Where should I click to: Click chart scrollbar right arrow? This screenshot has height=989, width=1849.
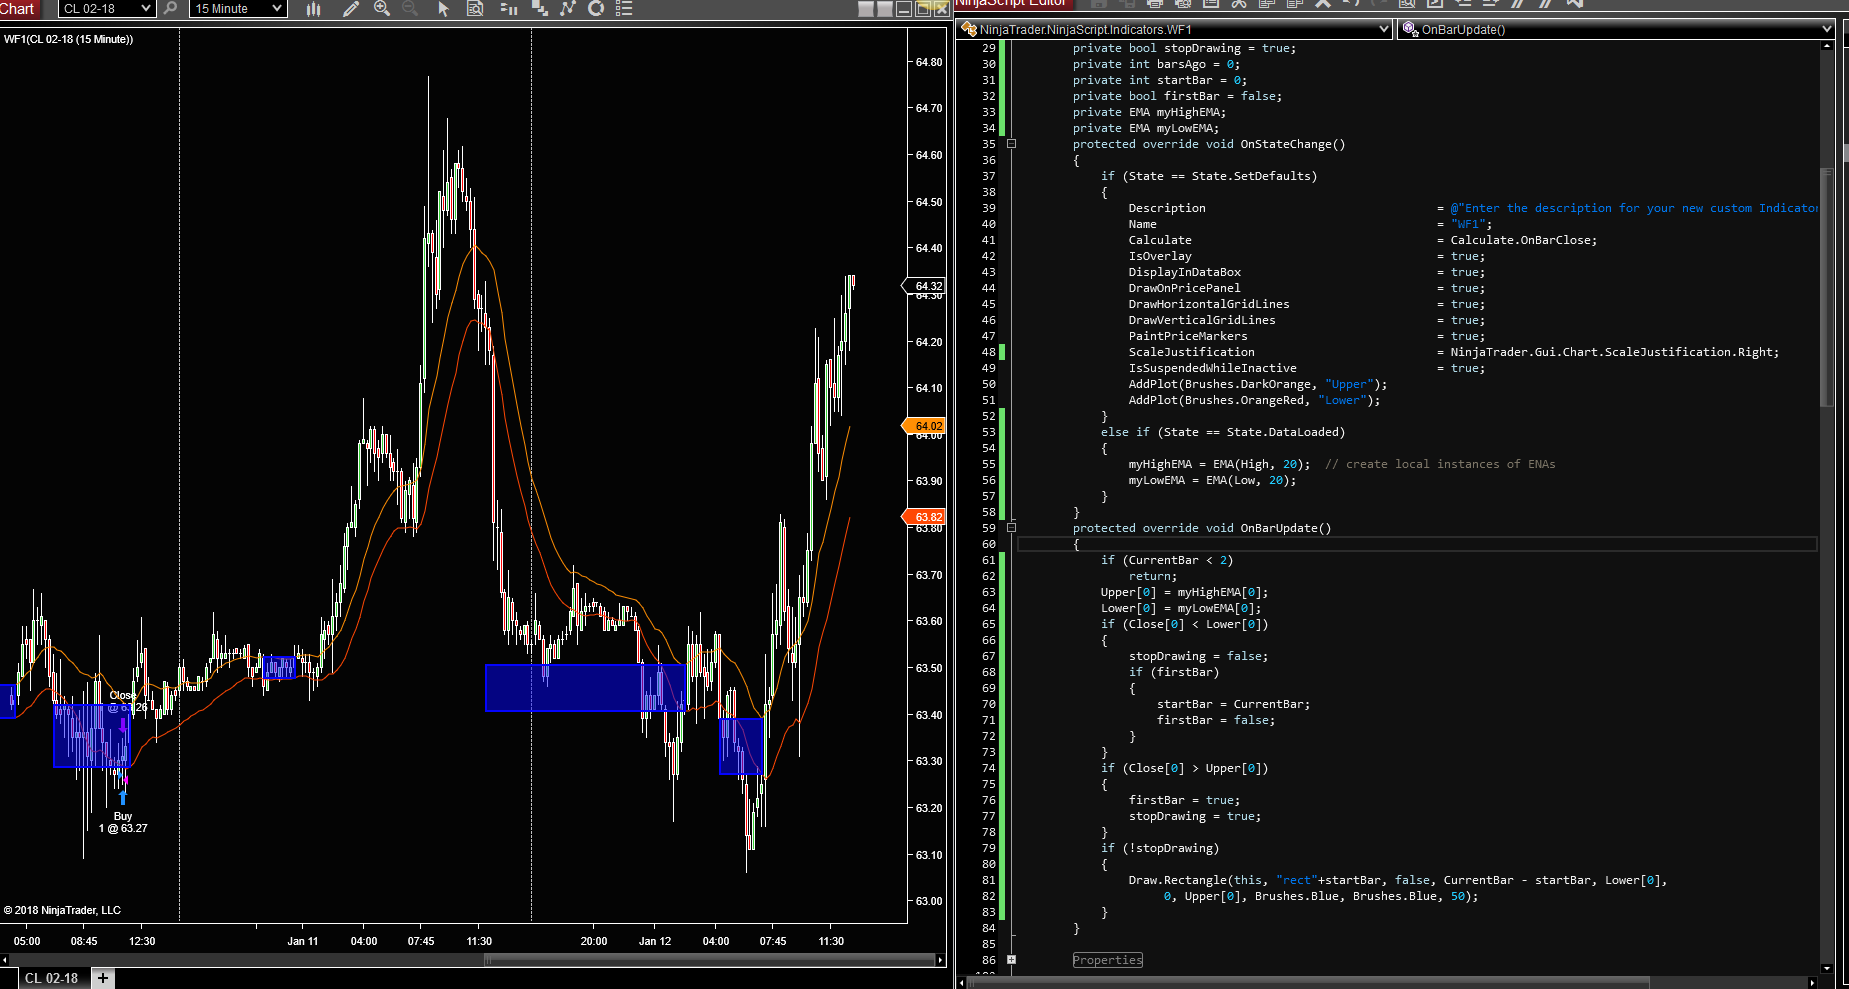pos(940,960)
